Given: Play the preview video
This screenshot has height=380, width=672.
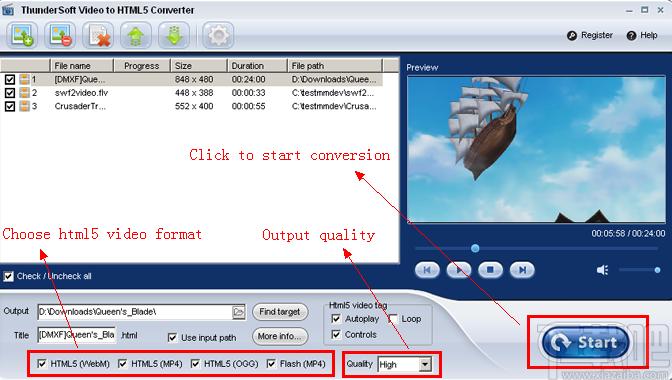Looking at the screenshot, I should [x=459, y=270].
